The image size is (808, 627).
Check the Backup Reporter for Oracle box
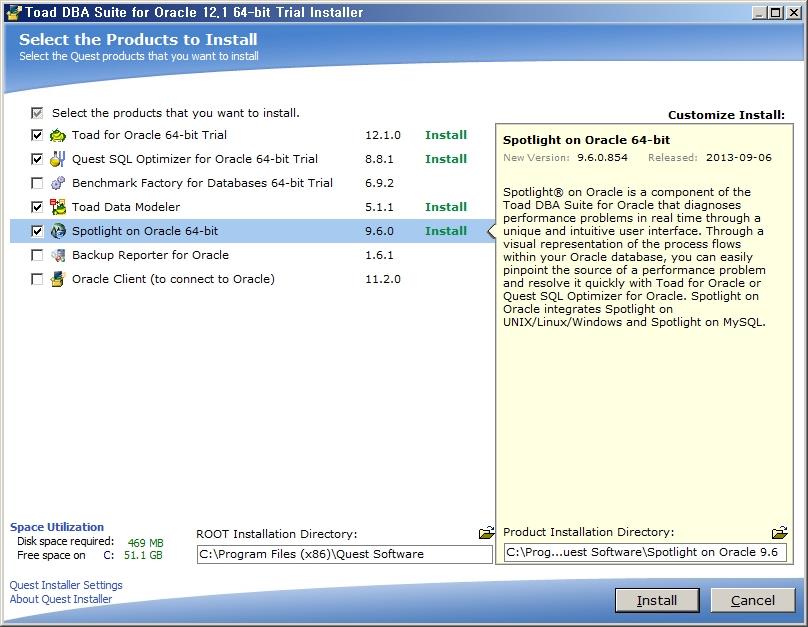point(37,255)
